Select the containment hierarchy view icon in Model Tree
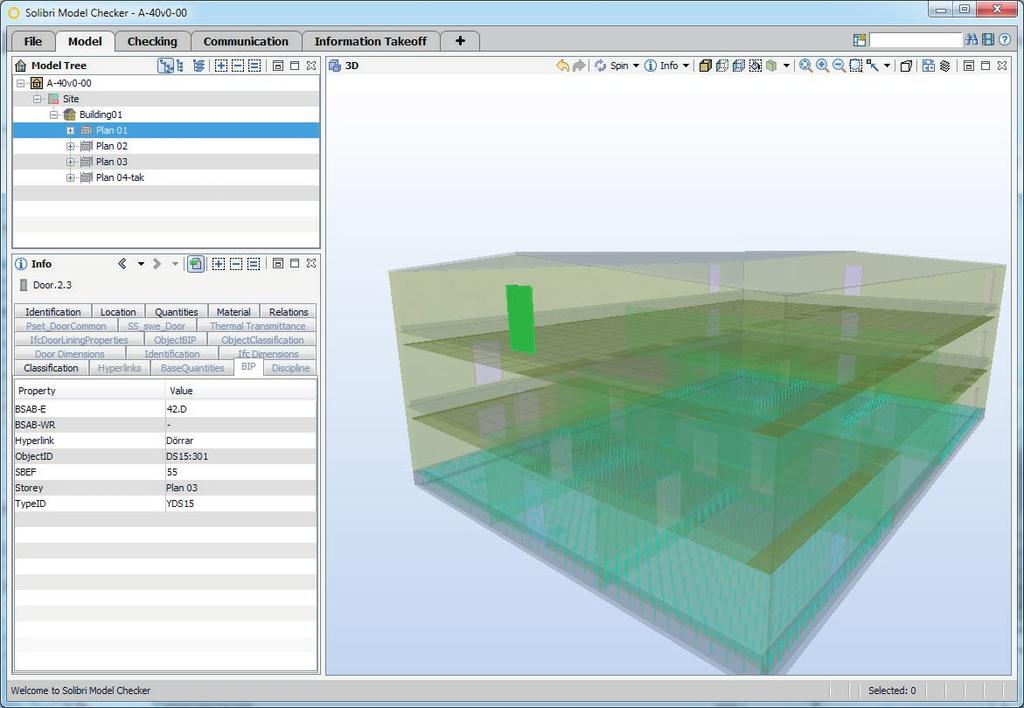This screenshot has height=708, width=1024. pyautogui.click(x=165, y=65)
